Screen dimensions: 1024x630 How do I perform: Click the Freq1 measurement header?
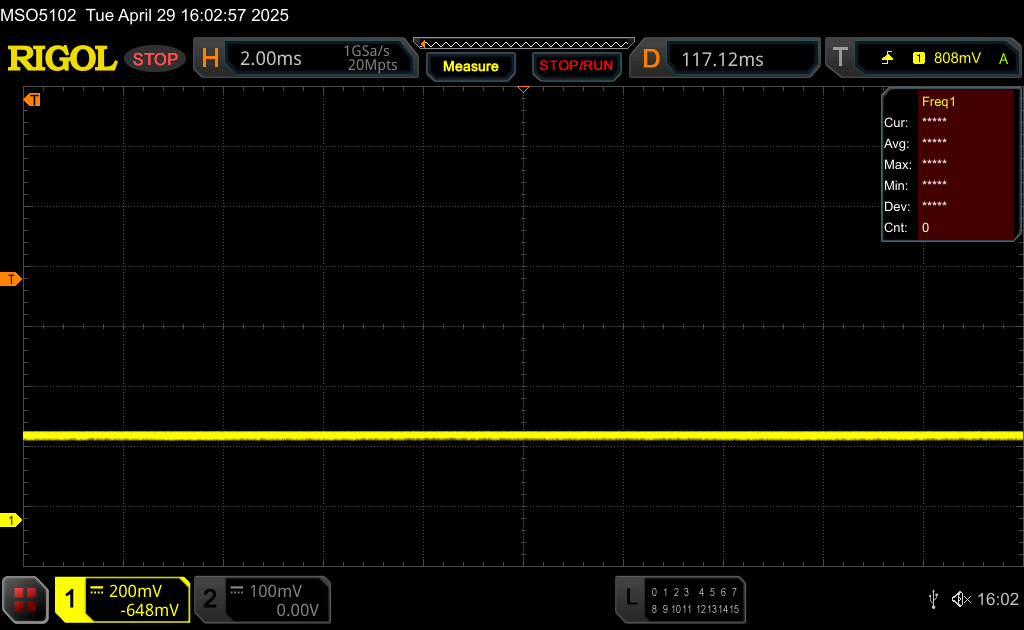(x=938, y=102)
